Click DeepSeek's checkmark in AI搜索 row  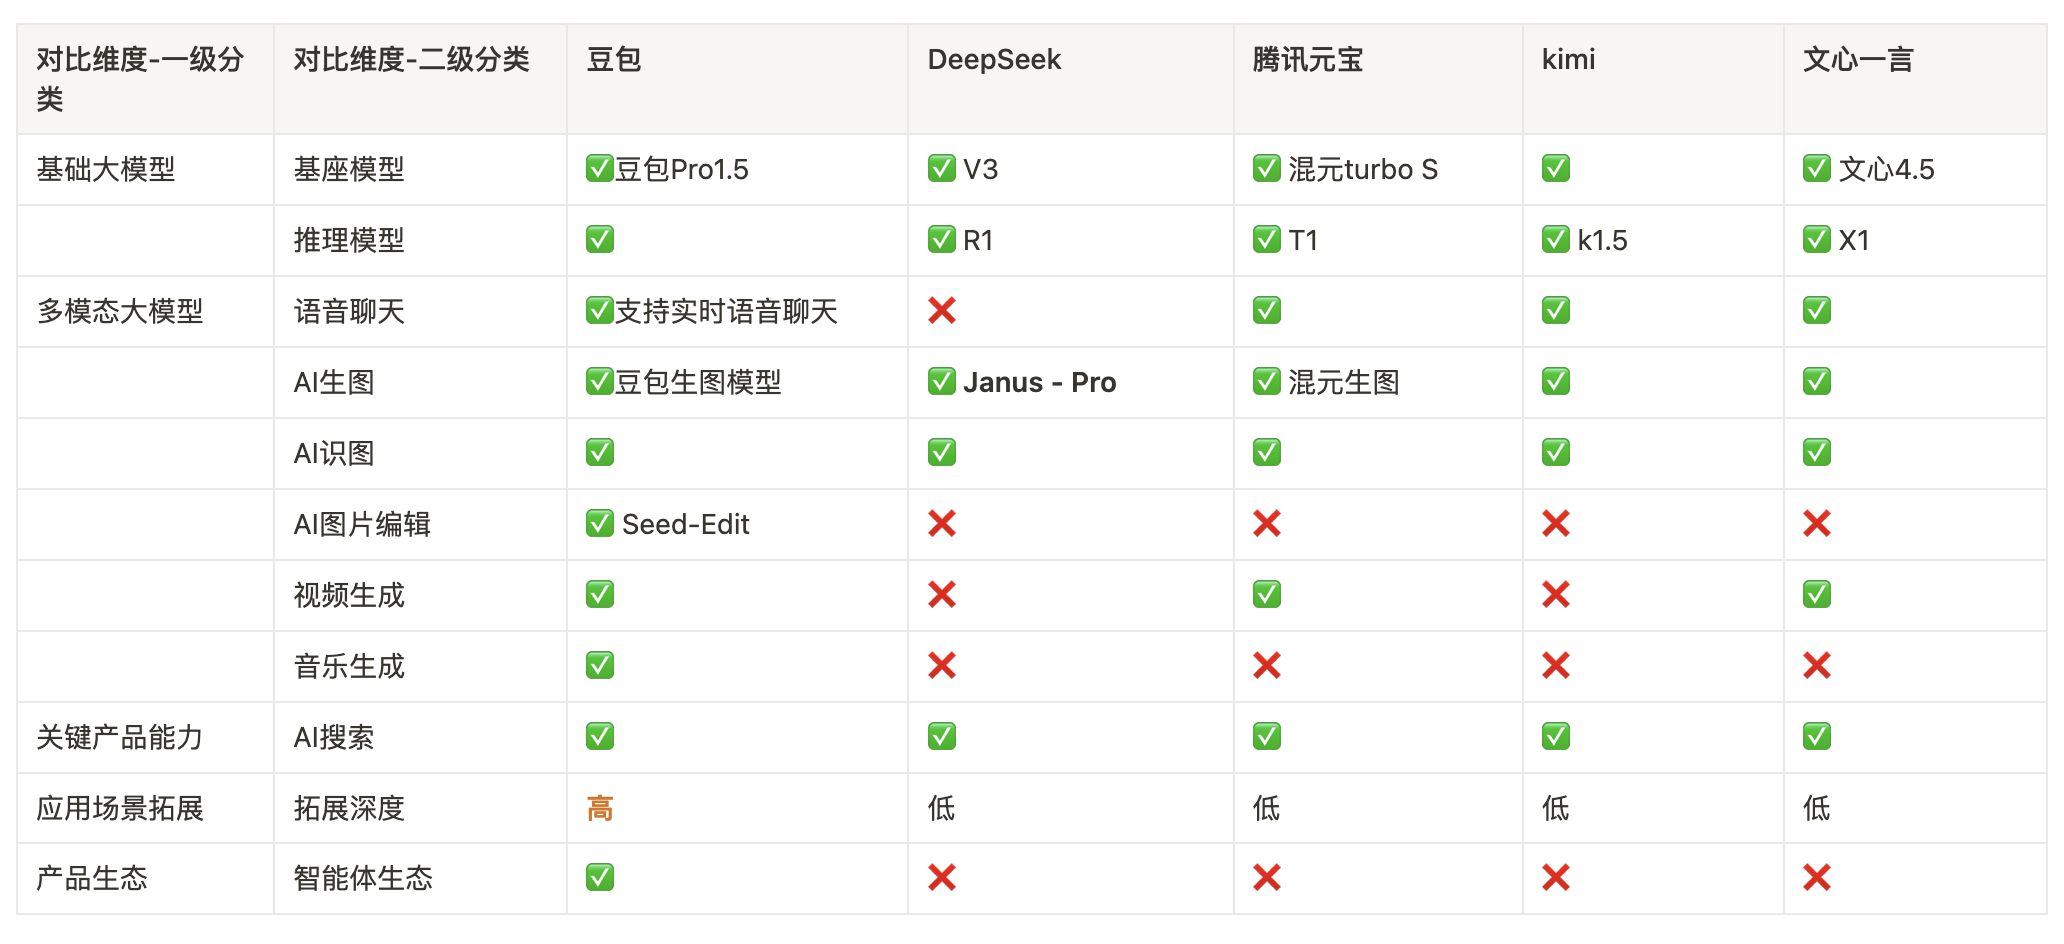click(x=941, y=737)
